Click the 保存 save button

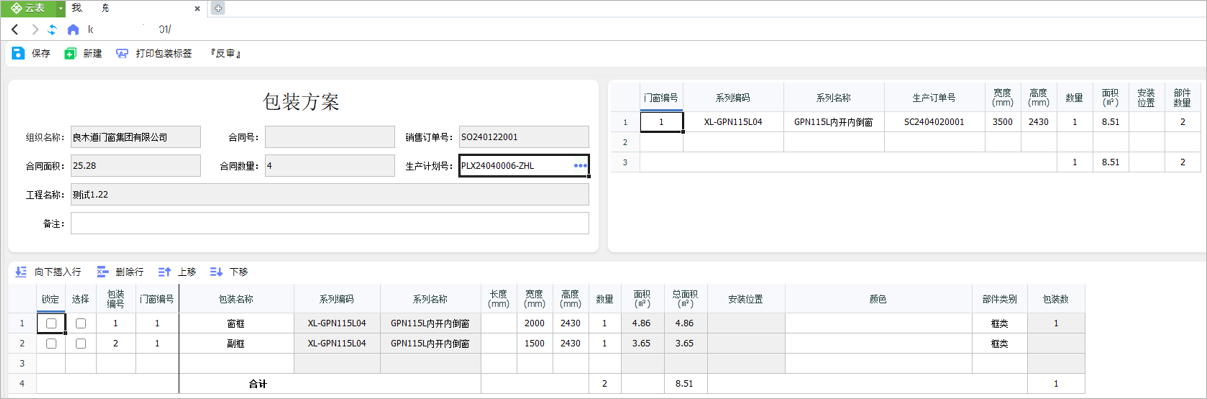point(31,53)
